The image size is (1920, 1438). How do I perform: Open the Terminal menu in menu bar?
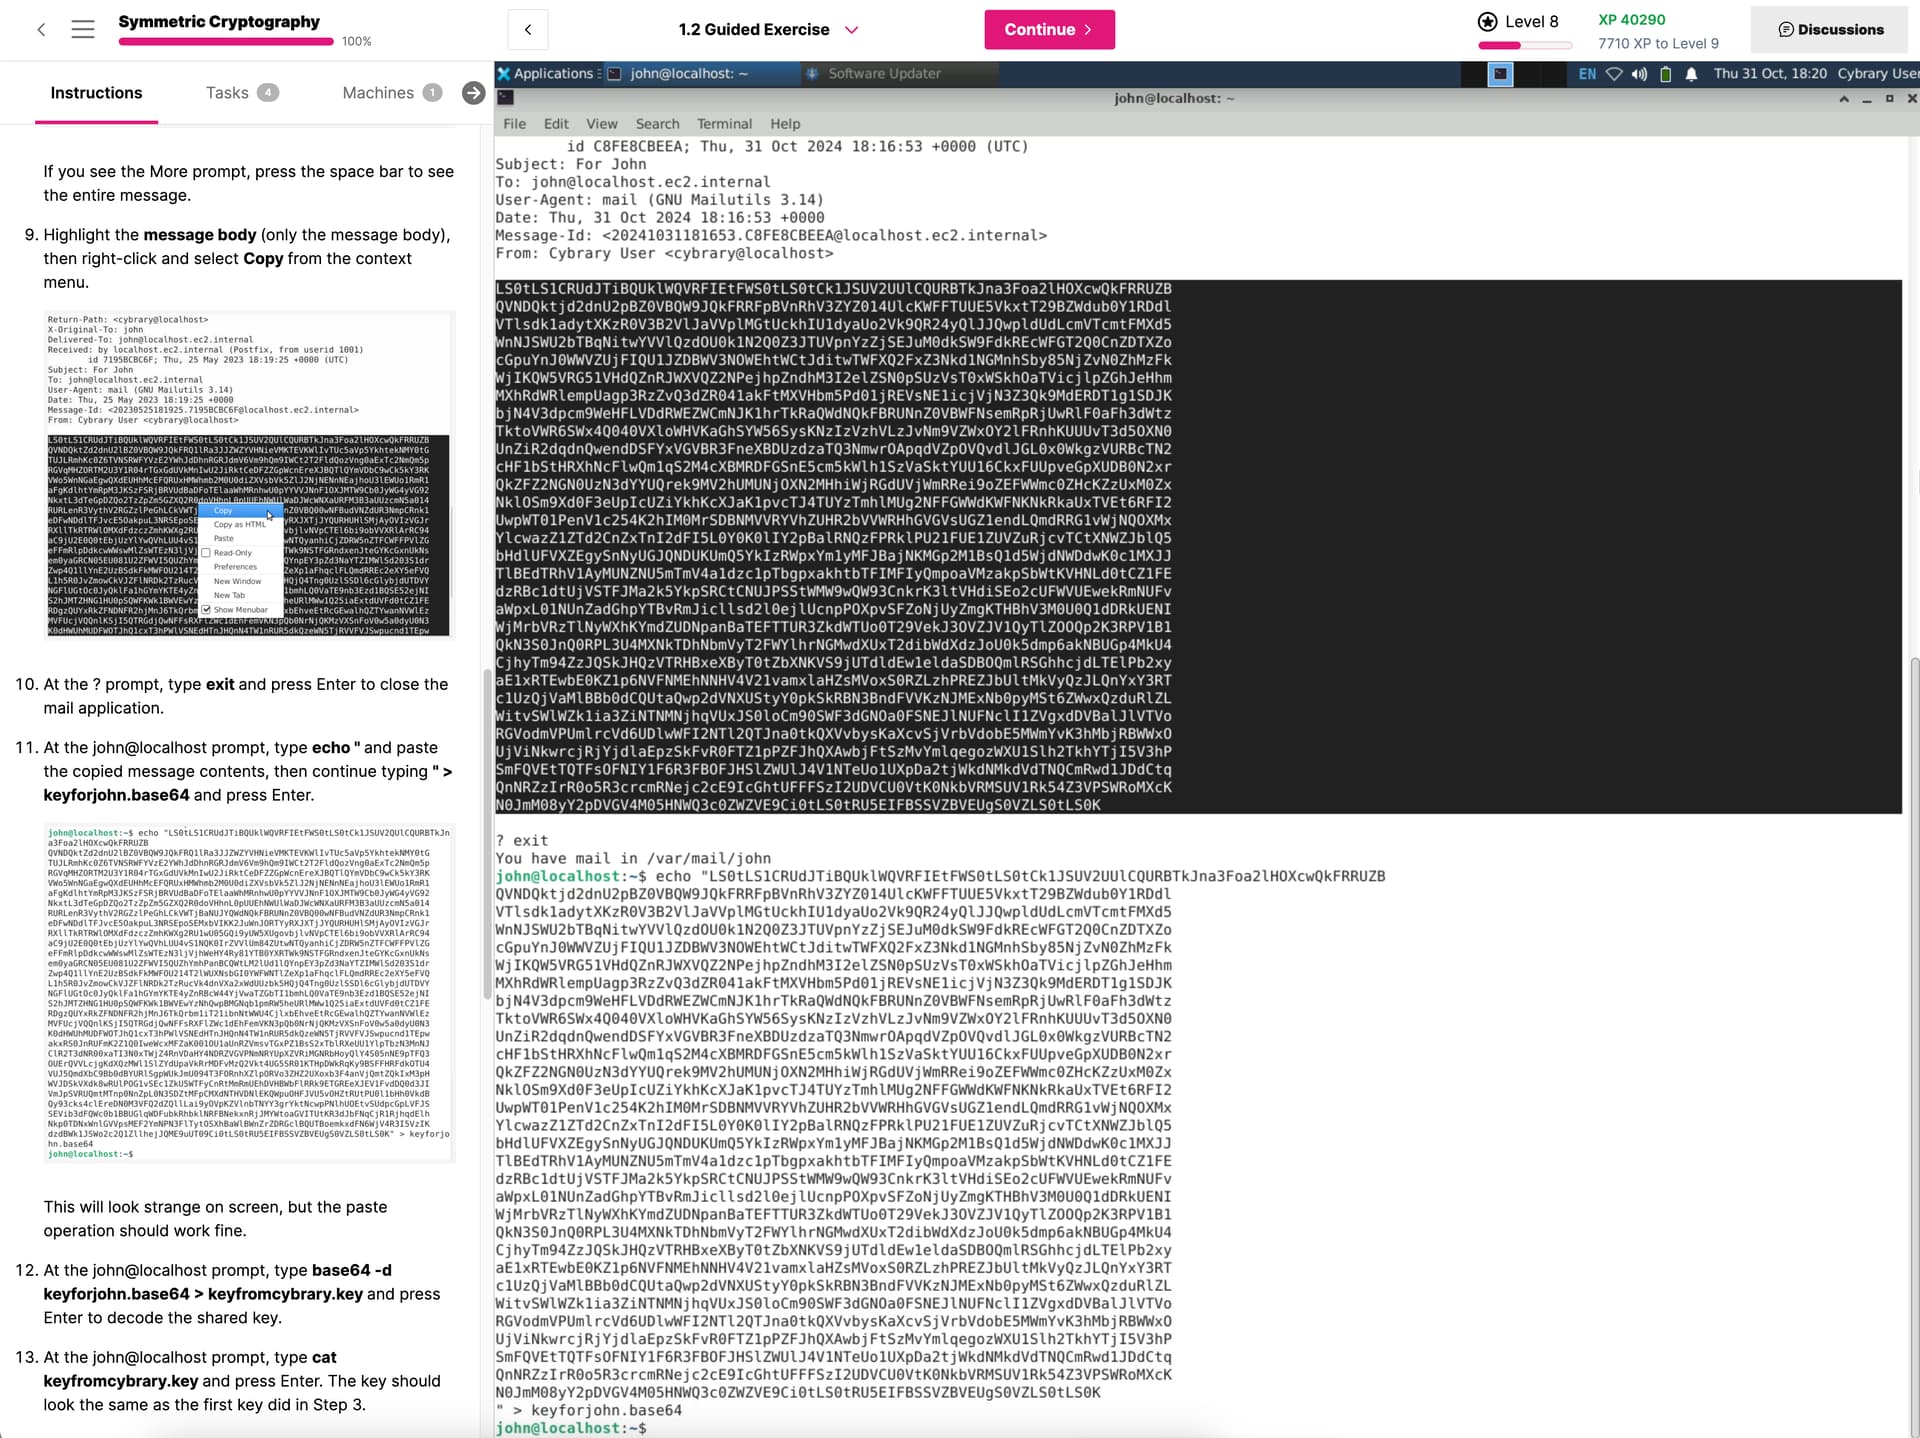724,124
